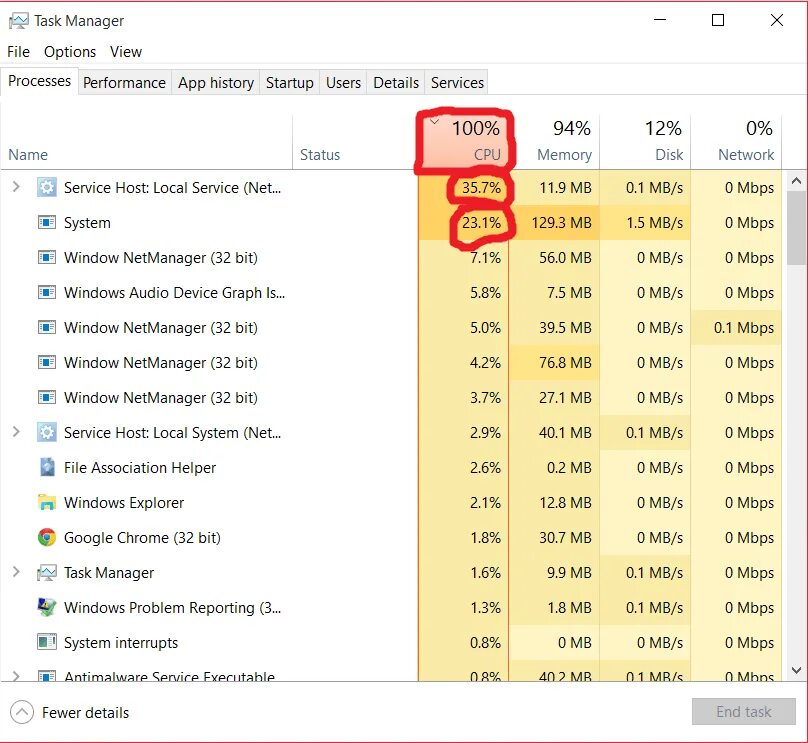Viewport: 808px width, 743px height.
Task: Open the View menu
Action: point(126,52)
